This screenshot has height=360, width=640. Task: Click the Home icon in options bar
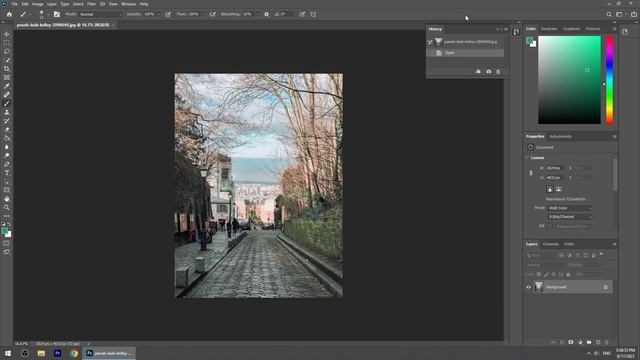[9, 14]
